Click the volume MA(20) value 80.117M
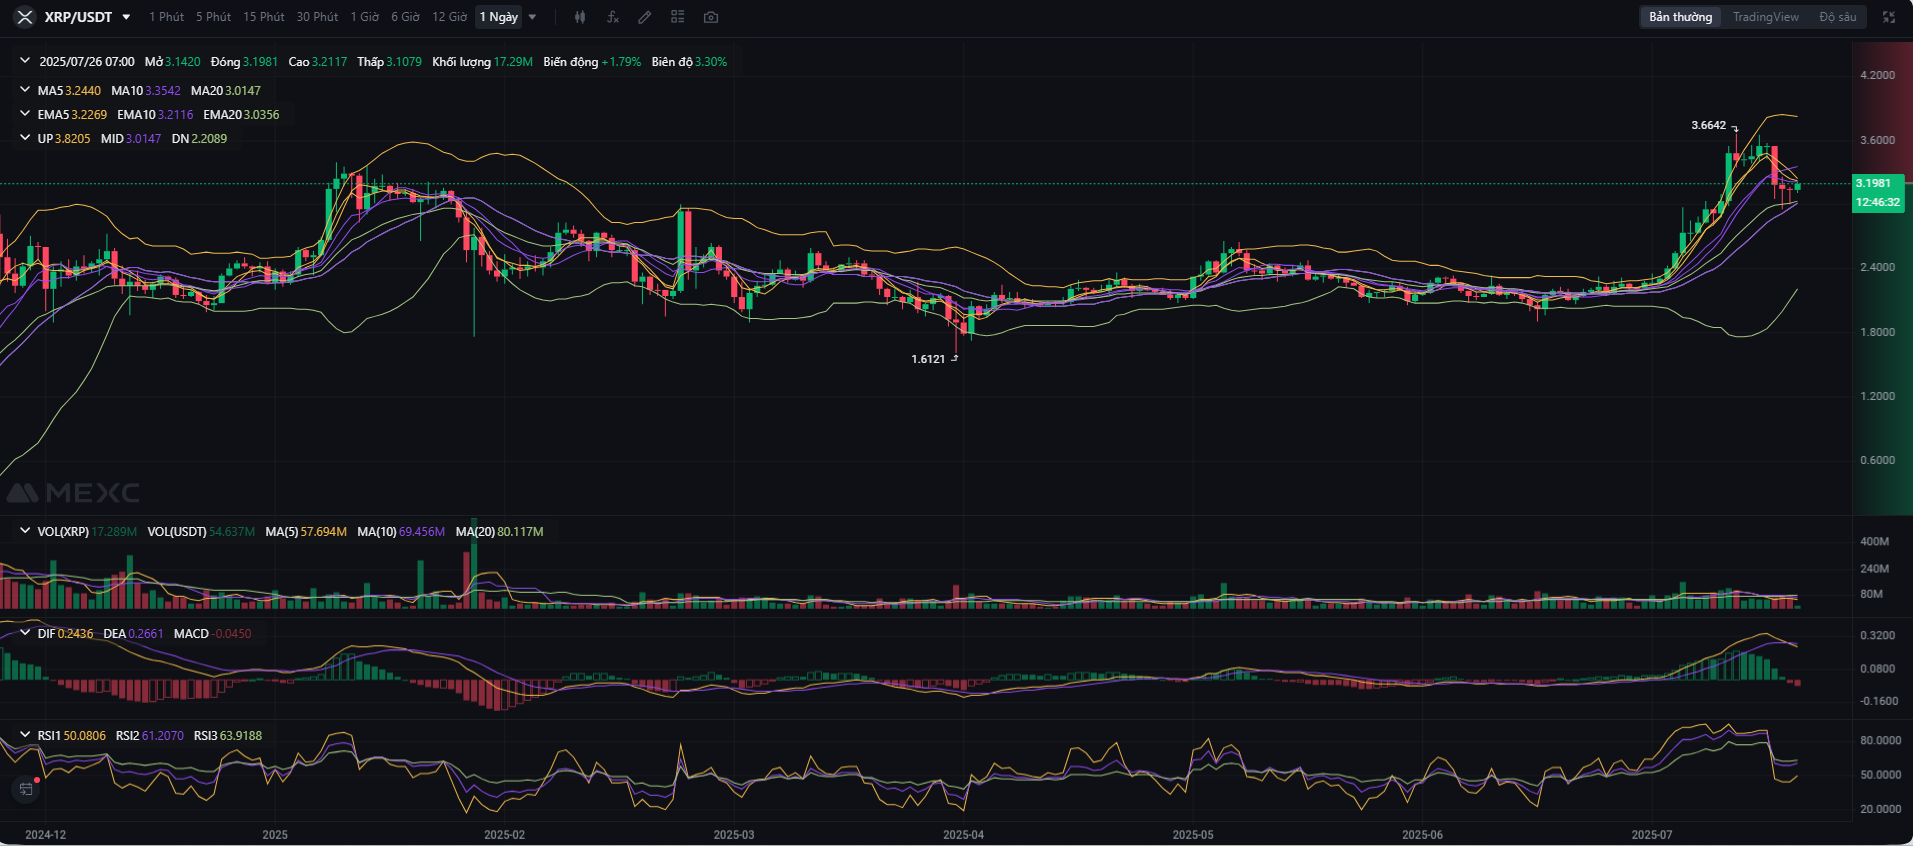 [520, 531]
